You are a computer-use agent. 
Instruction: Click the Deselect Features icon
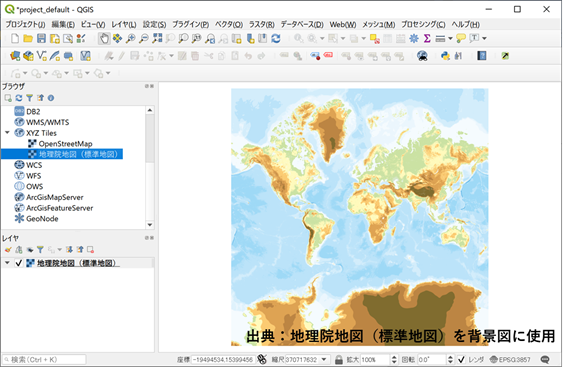pos(375,39)
